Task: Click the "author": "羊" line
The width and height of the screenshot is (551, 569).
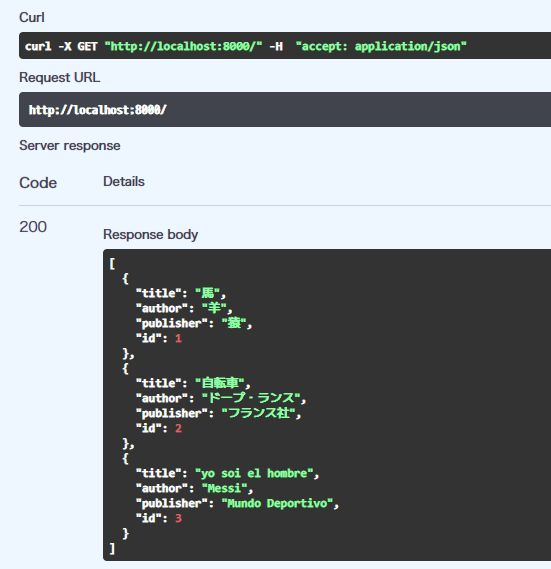Action: tap(184, 308)
